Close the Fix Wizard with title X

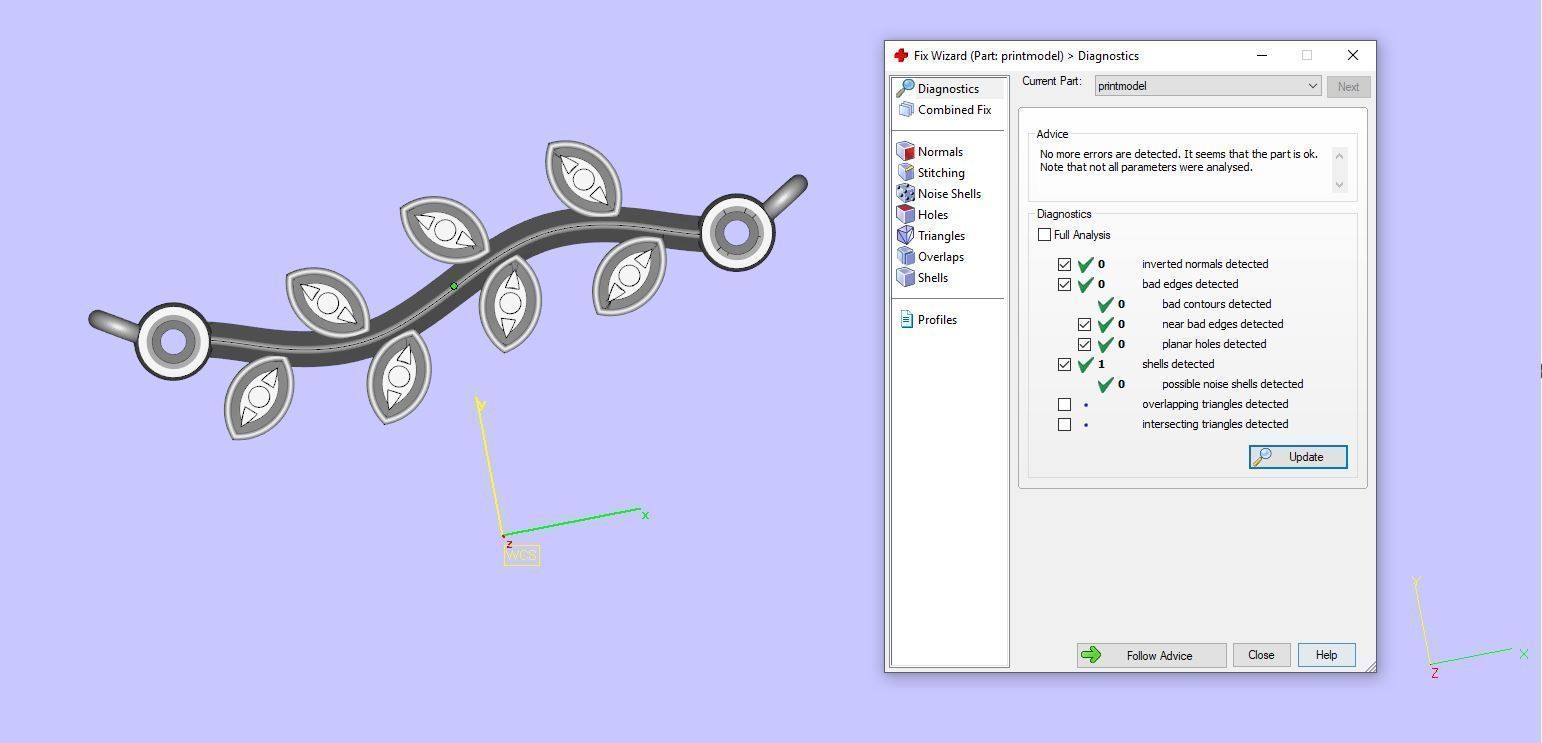(x=1352, y=56)
